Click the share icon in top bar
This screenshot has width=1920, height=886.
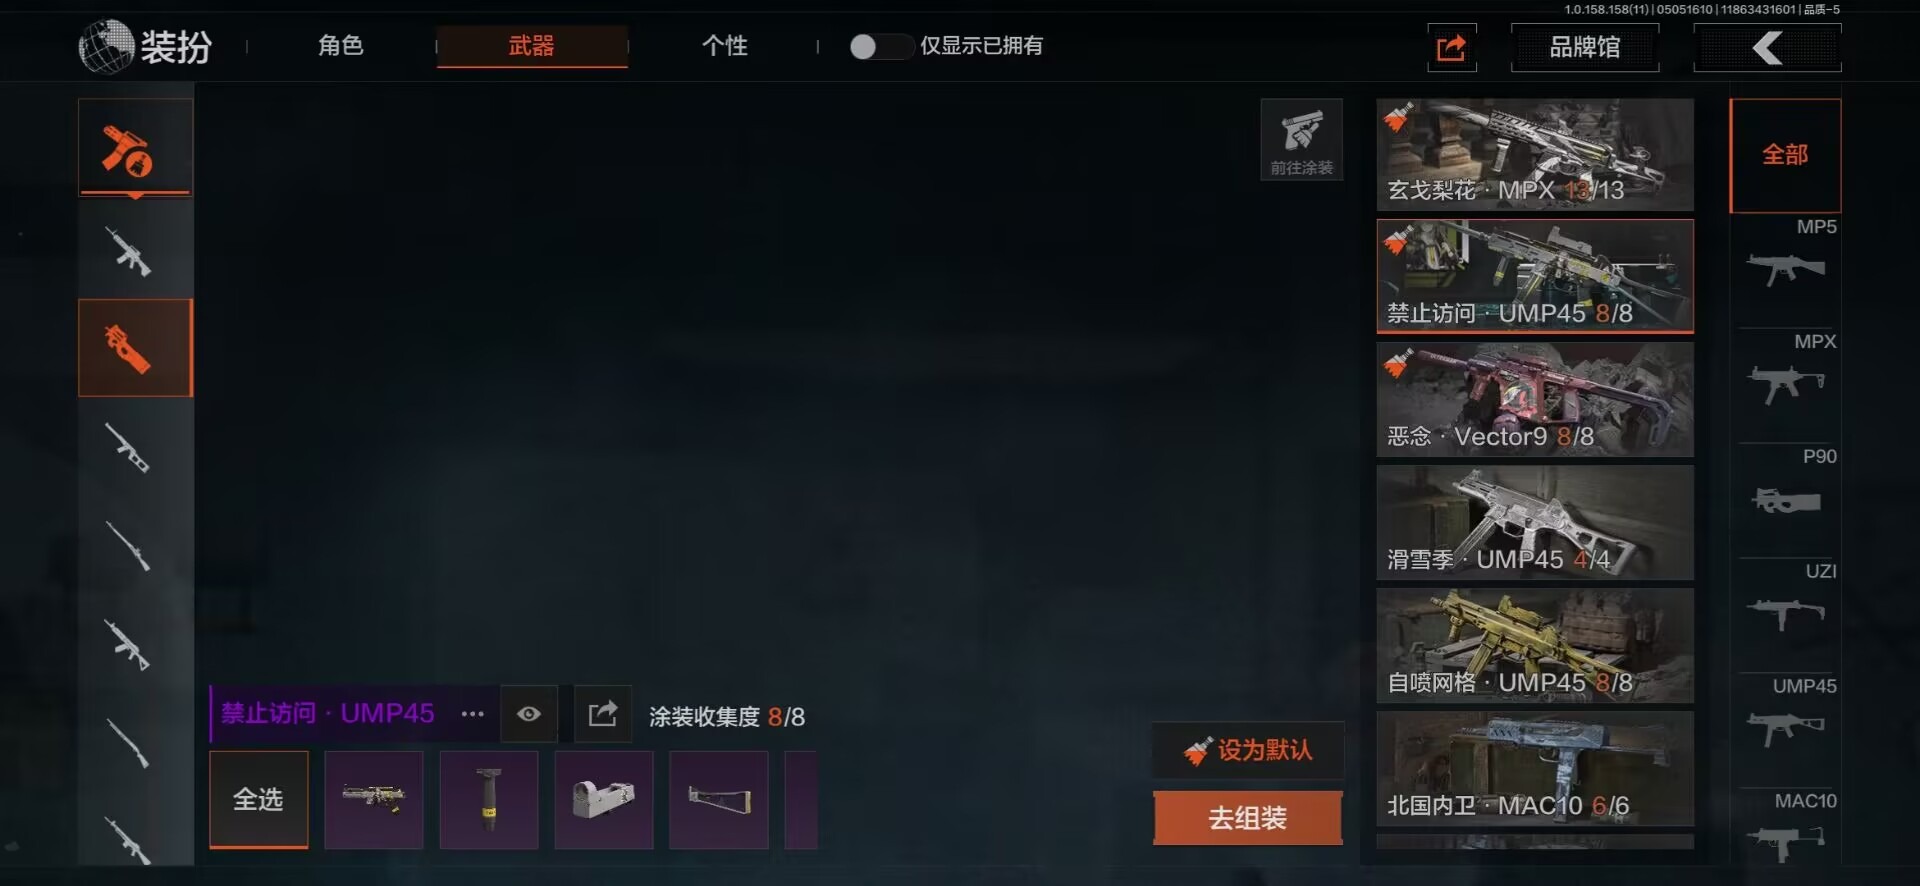pyautogui.click(x=1451, y=47)
